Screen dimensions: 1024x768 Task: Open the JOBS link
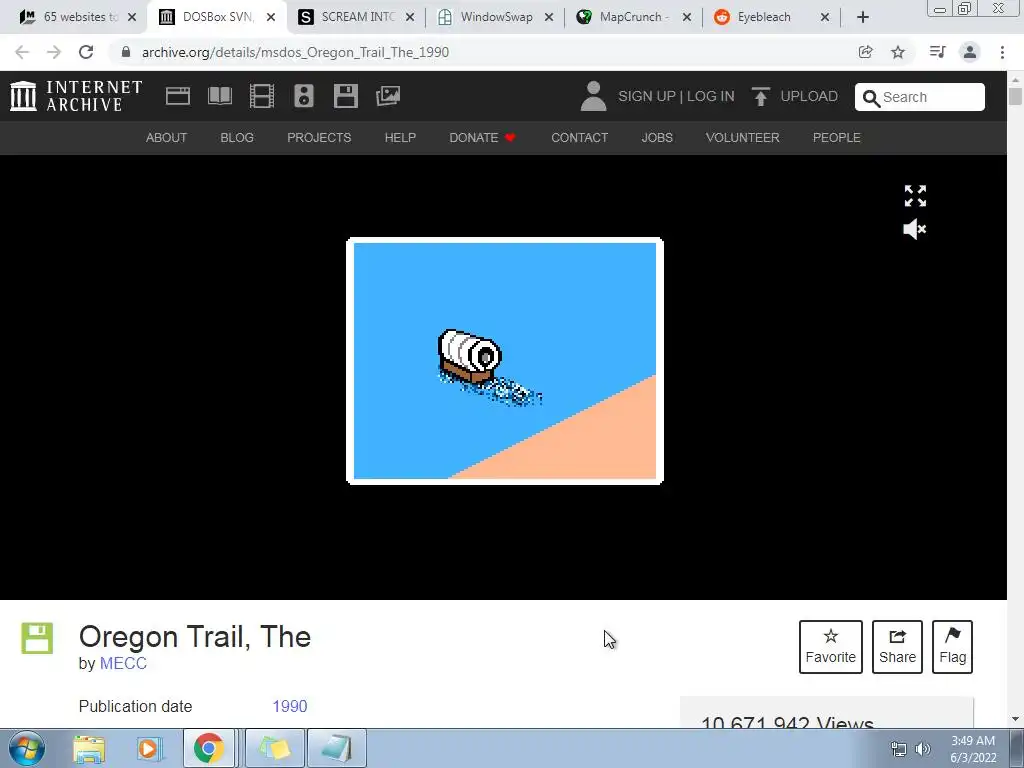pos(657,138)
